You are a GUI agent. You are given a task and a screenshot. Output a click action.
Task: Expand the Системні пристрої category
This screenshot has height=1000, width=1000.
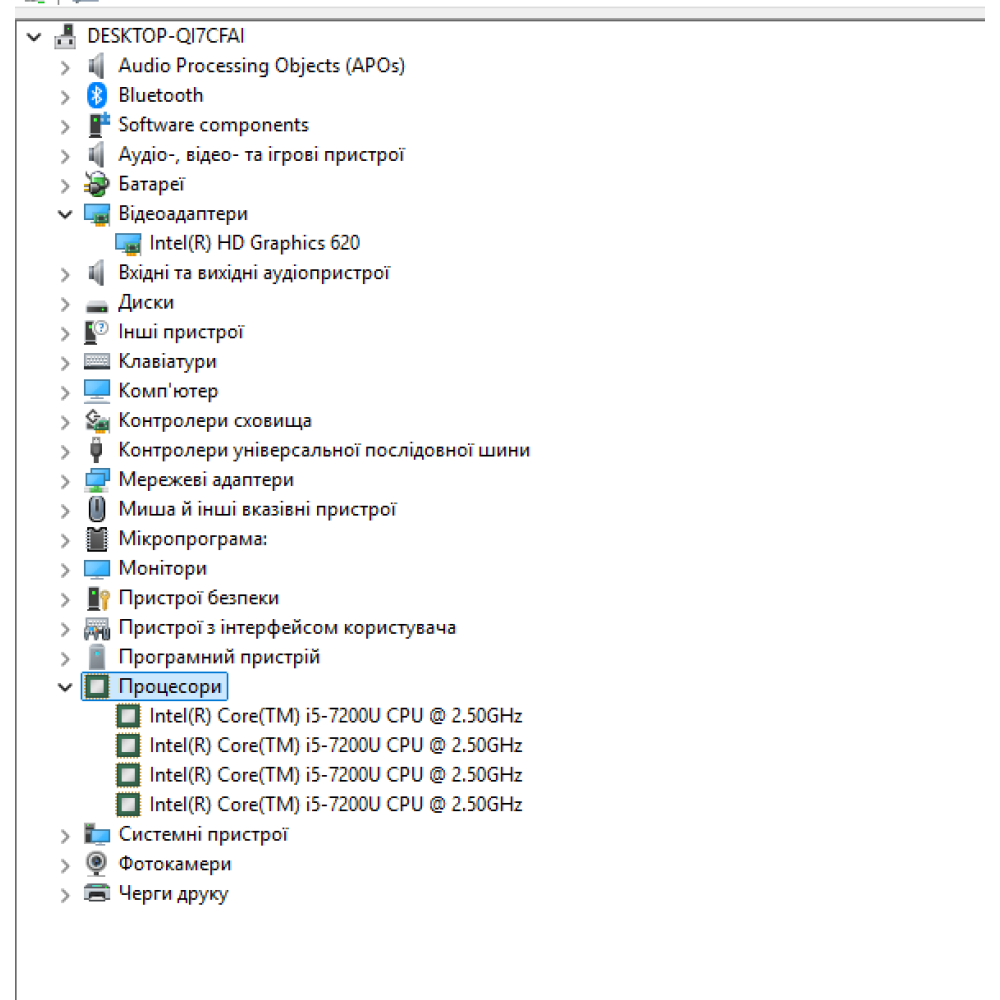pos(65,835)
